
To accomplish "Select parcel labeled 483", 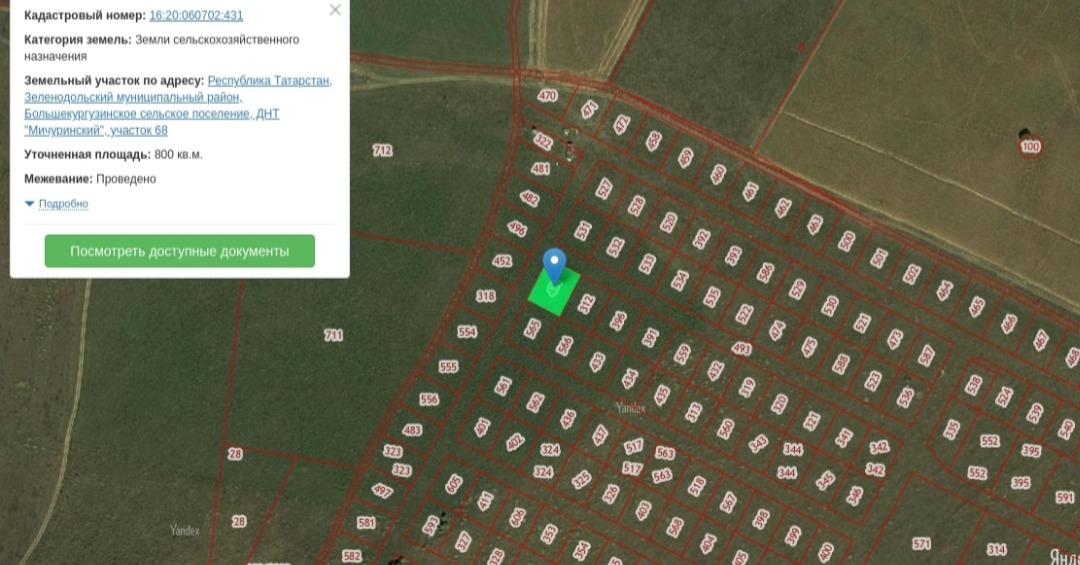I will coord(412,431).
